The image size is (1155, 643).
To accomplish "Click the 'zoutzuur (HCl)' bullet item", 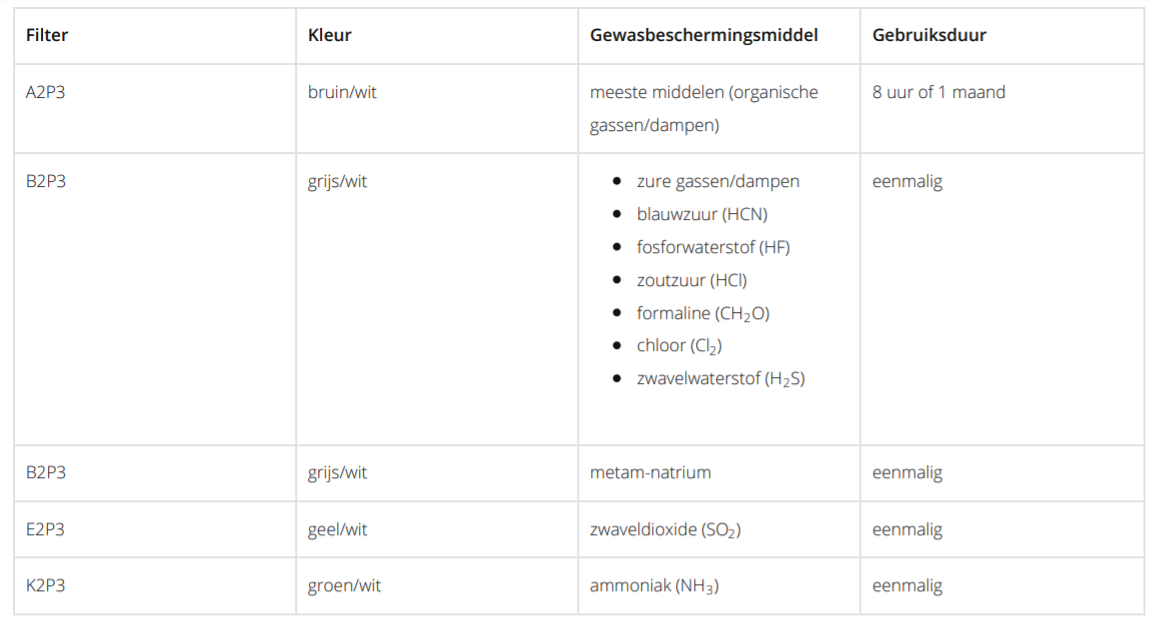I will [692, 281].
